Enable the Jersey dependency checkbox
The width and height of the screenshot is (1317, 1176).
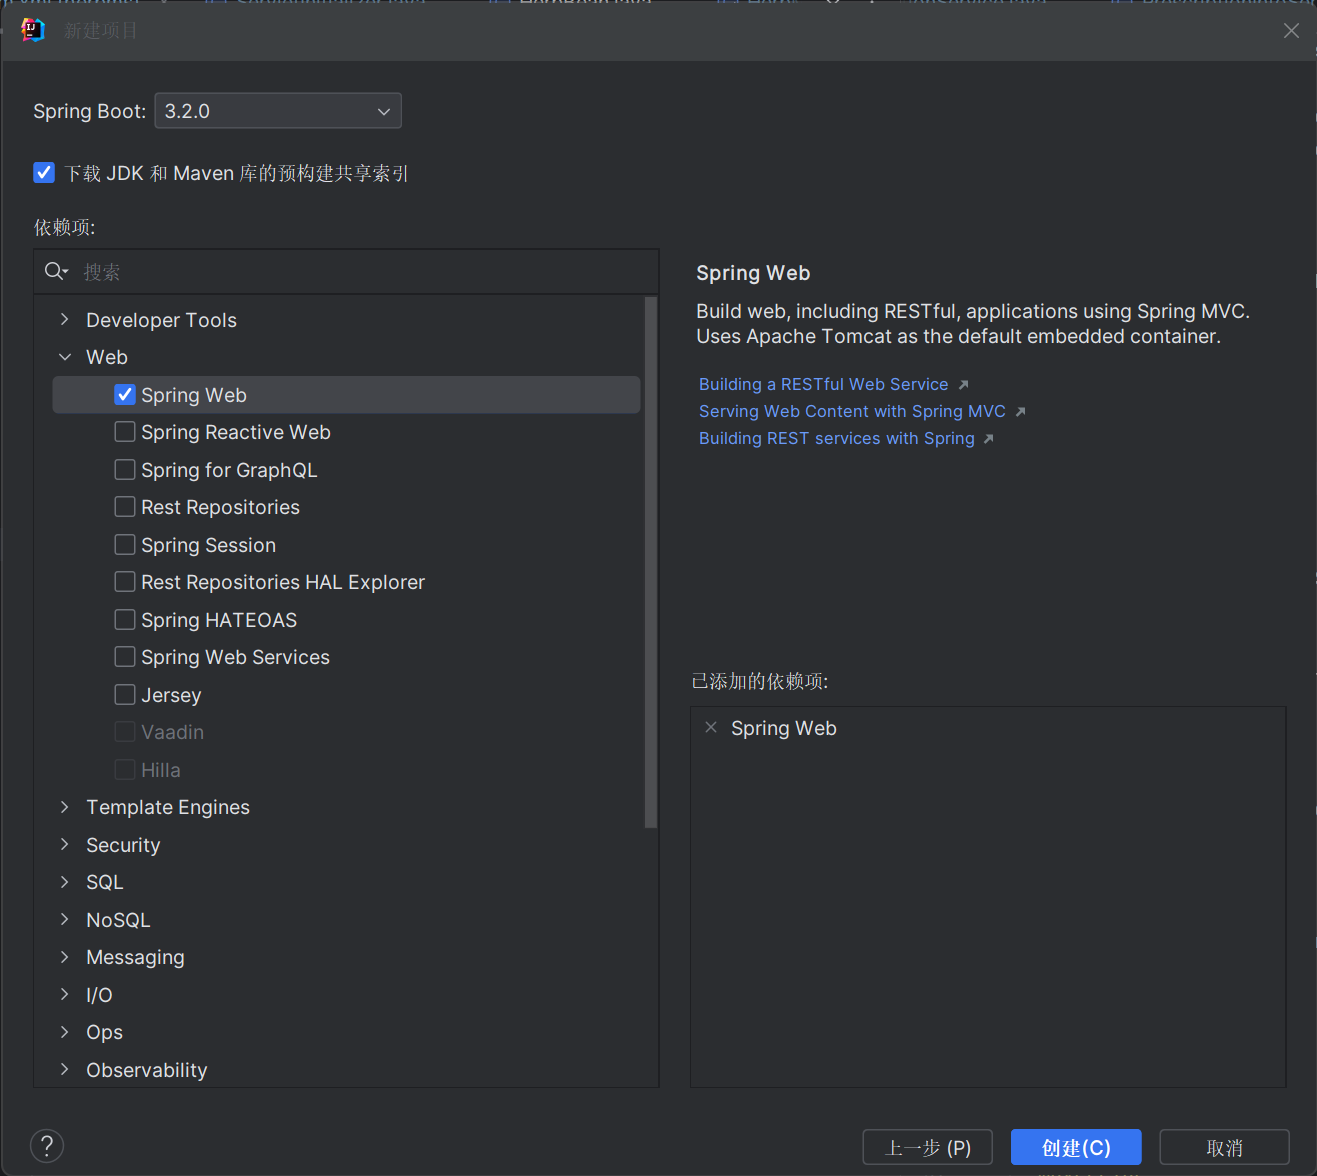point(125,695)
